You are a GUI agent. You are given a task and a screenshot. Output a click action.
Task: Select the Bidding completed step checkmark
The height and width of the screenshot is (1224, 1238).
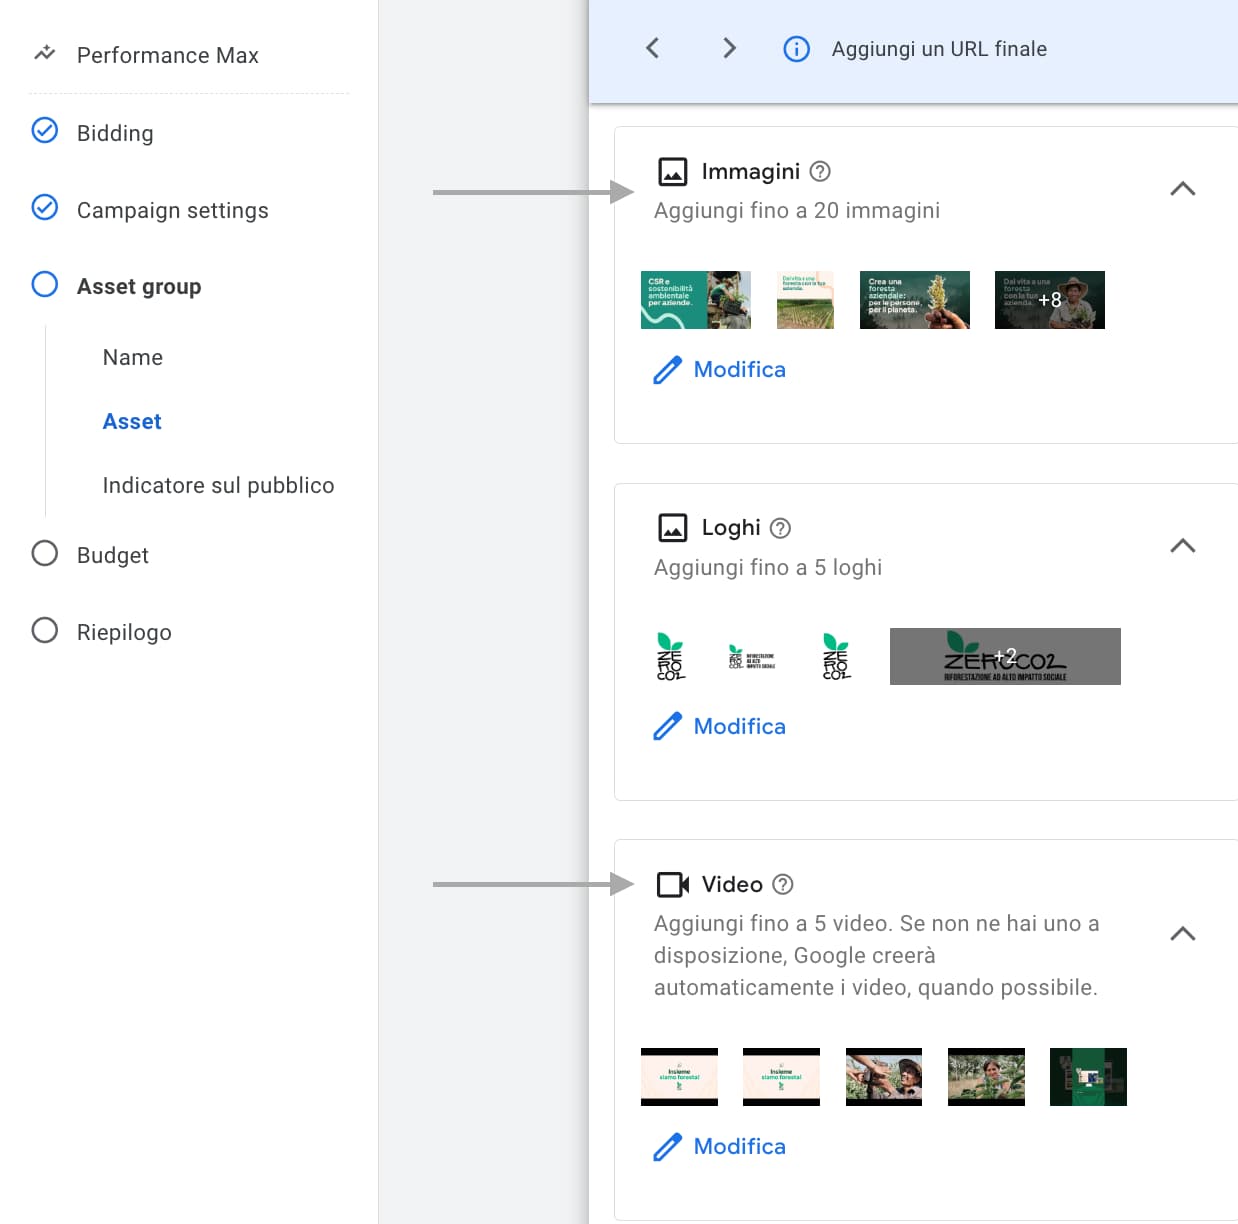[x=45, y=131]
